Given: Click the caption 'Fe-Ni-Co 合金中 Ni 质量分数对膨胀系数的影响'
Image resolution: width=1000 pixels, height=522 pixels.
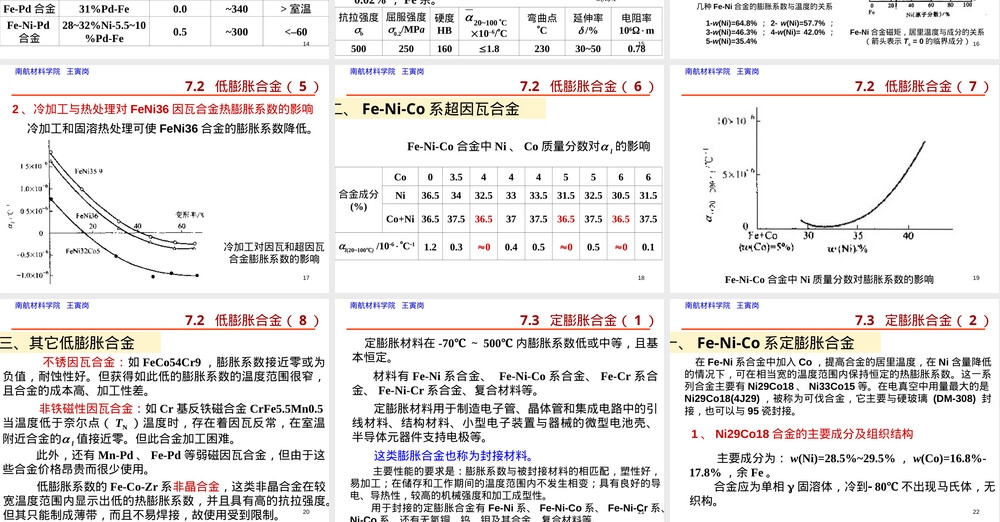Looking at the screenshot, I should pyautogui.click(x=829, y=280).
